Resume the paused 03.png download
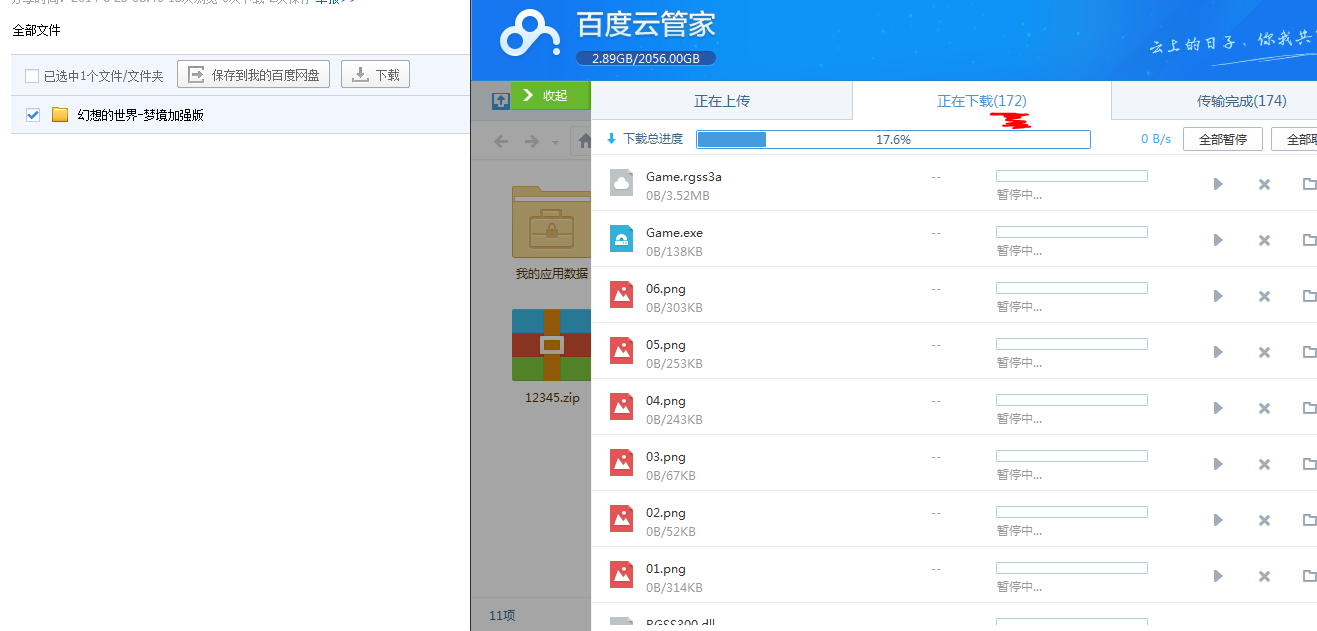Screen dimensions: 1317x631 tap(1218, 464)
